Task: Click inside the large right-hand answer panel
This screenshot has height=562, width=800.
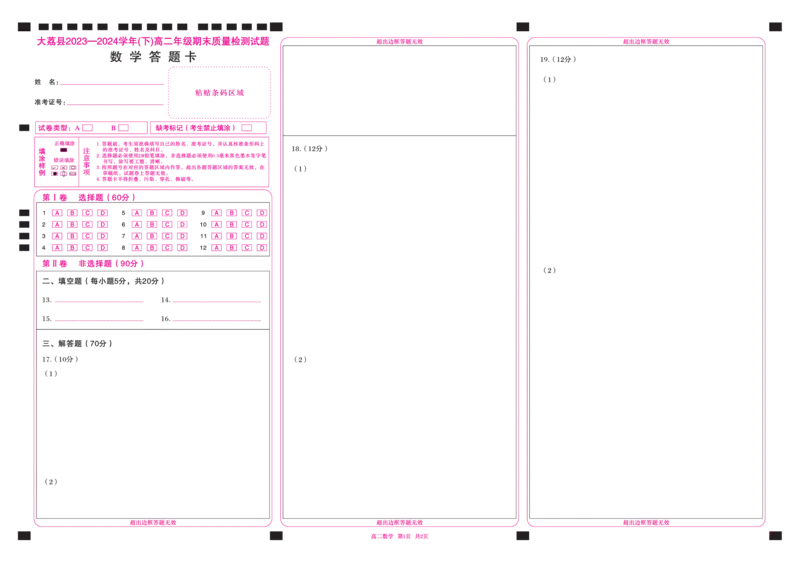Action: 646,300
